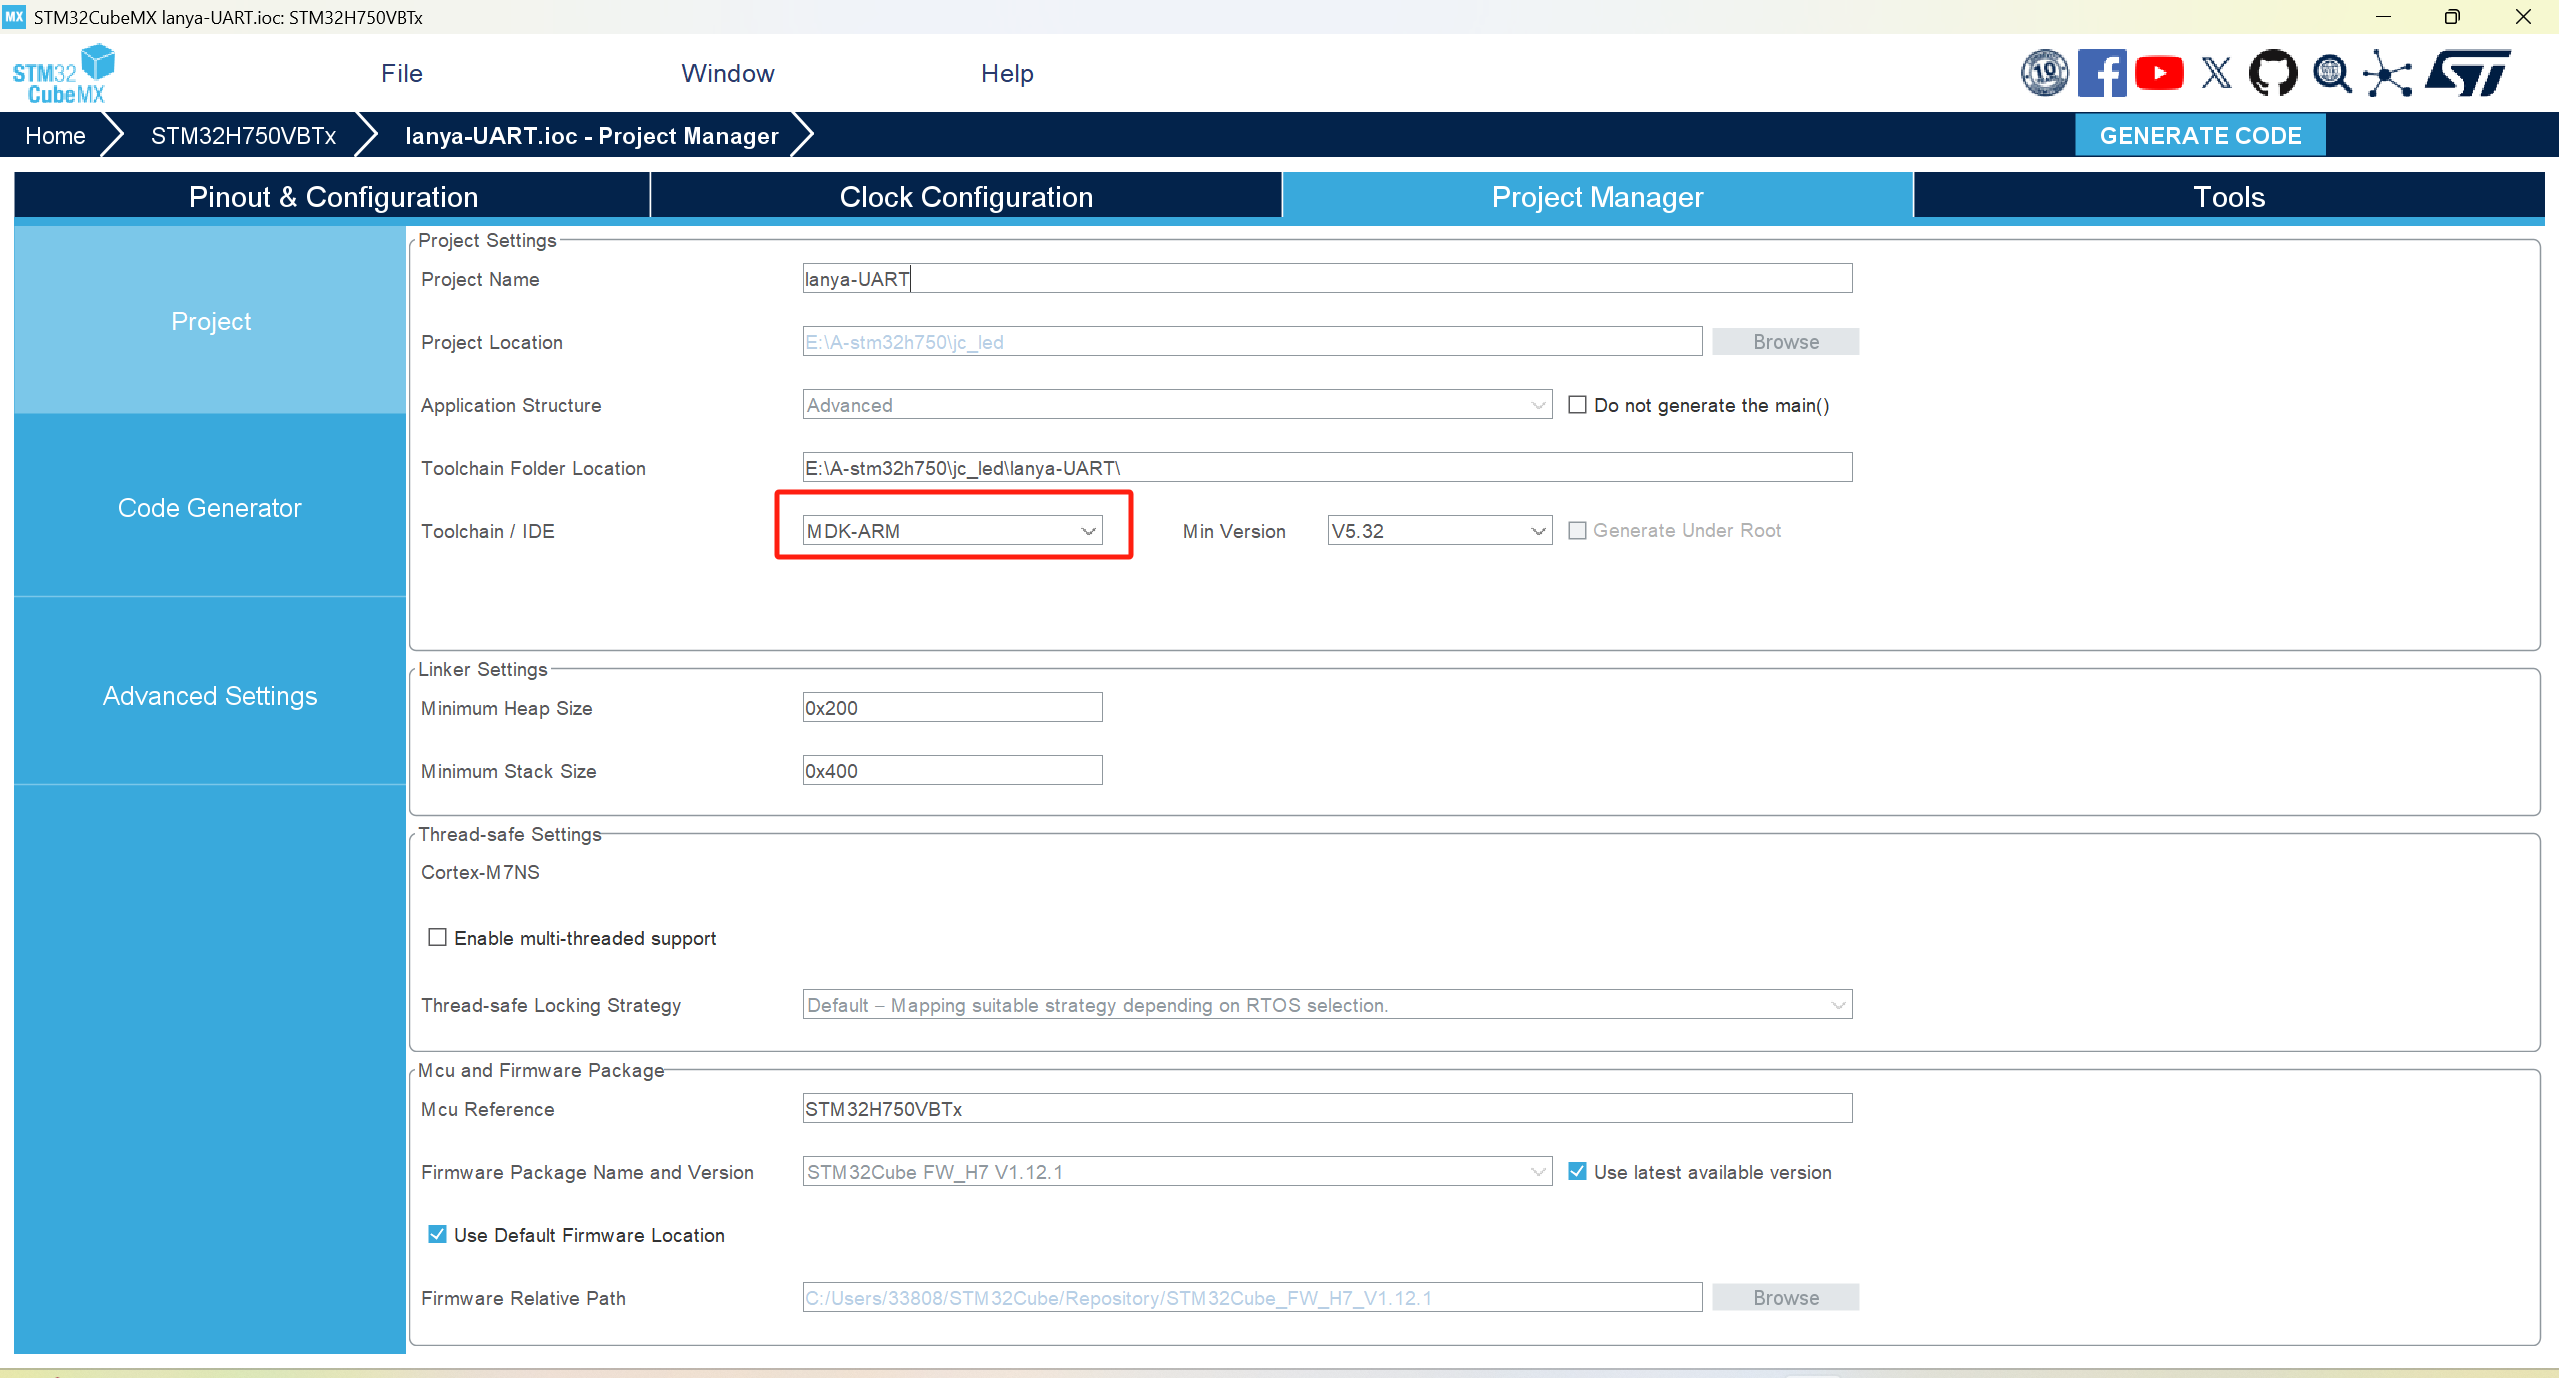Screen dimensions: 2559x1378
Task: Enable Do not generate the main()
Action: (x=1578, y=405)
